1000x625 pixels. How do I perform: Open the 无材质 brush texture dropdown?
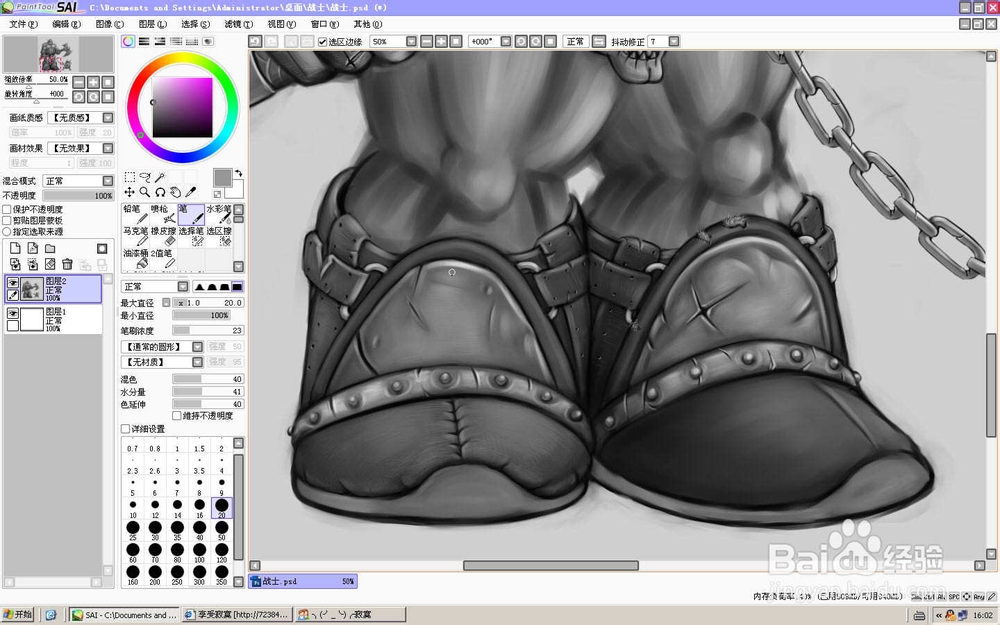198,362
